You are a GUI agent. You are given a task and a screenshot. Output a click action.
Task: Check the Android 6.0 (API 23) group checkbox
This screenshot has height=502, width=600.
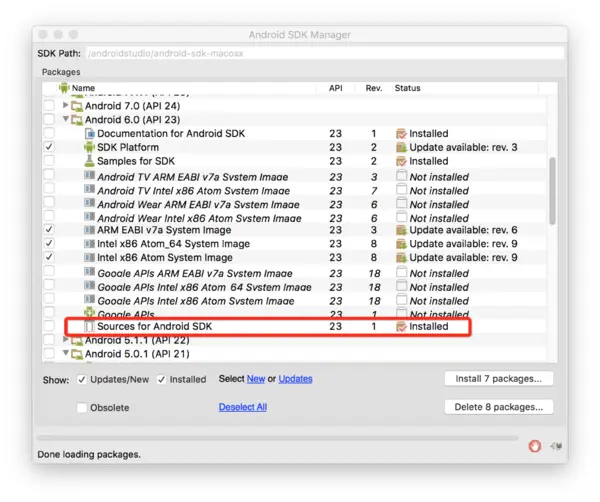[x=49, y=119]
